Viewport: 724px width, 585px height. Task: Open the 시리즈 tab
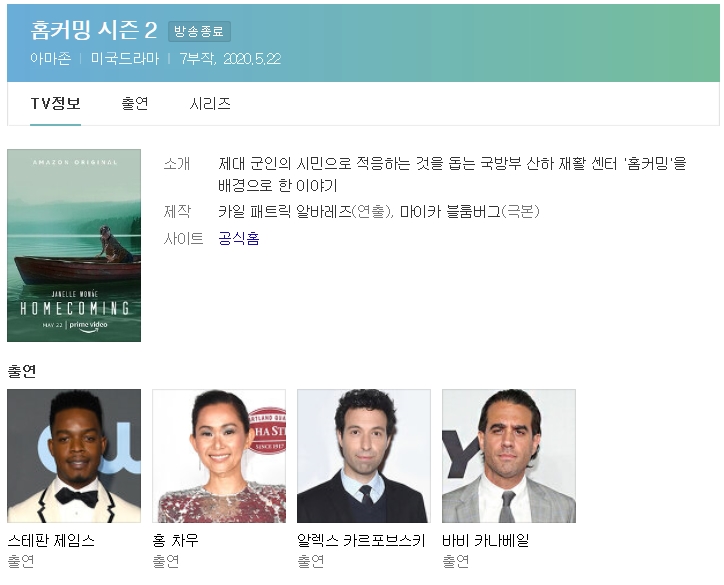pyautogui.click(x=210, y=103)
